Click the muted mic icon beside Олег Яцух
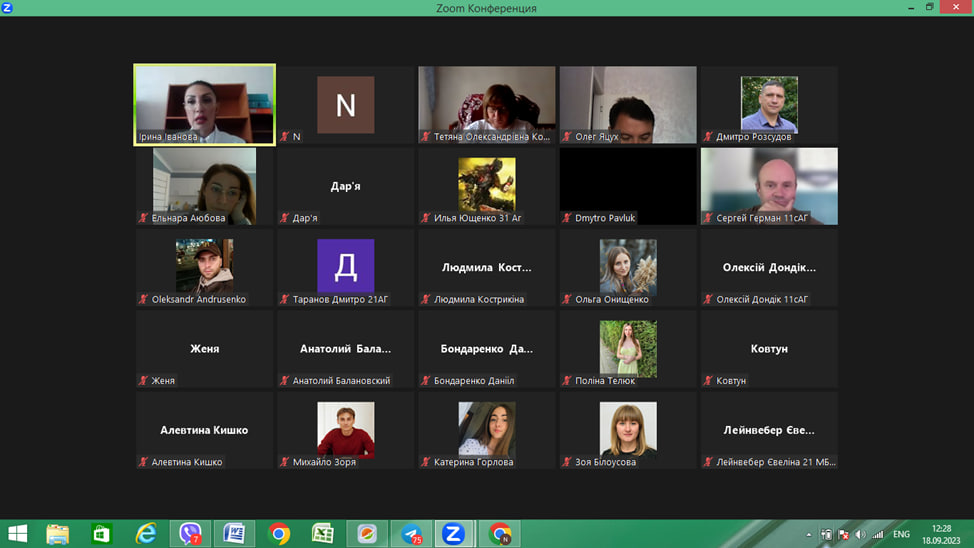 (567, 137)
